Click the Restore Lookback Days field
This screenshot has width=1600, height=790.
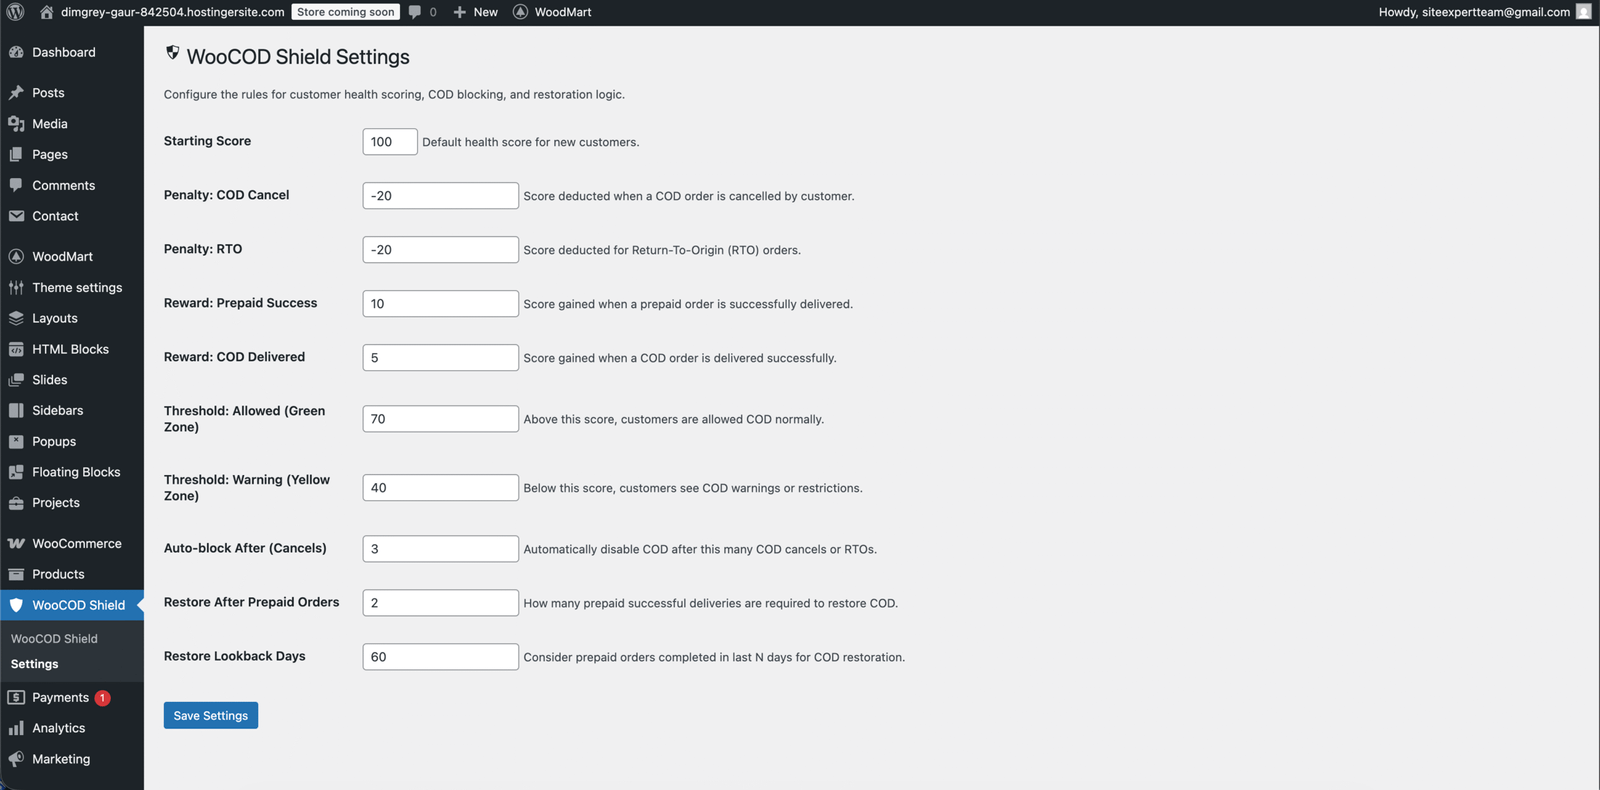(x=440, y=657)
